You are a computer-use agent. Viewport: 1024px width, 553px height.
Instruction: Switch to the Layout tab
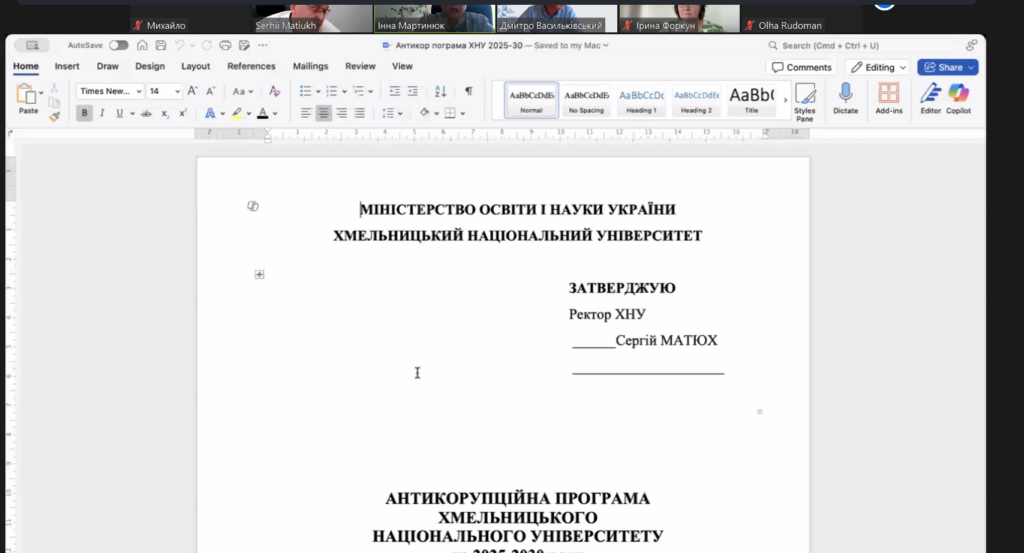195,66
